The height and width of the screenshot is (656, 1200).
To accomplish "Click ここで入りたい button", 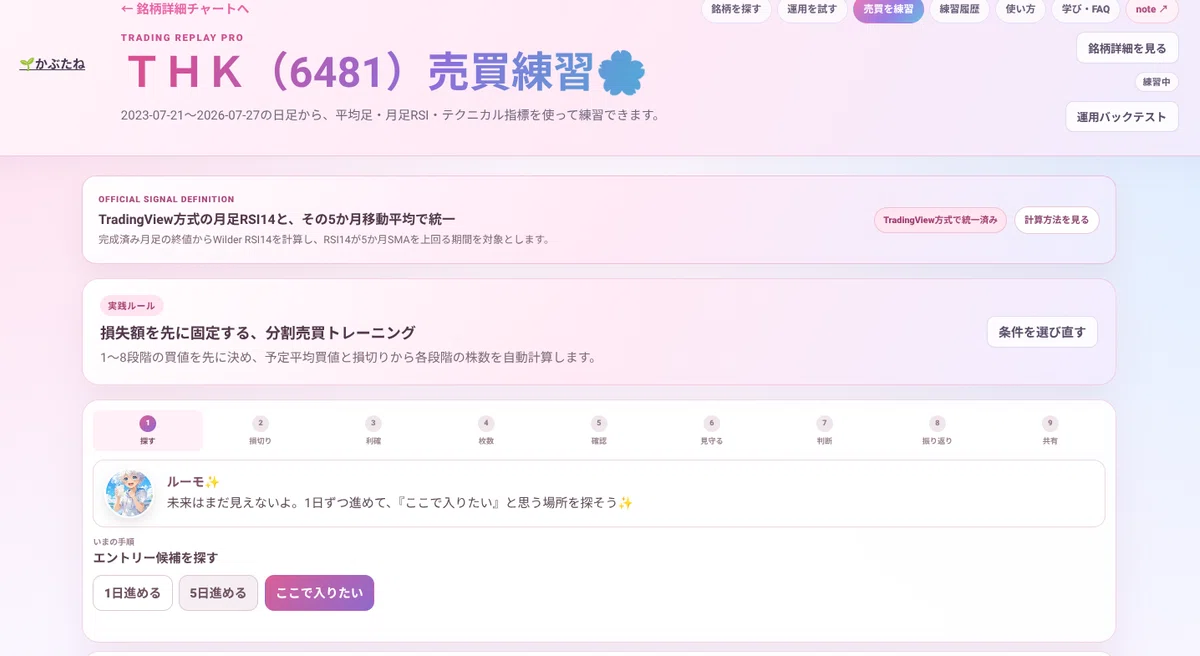I will [319, 593].
